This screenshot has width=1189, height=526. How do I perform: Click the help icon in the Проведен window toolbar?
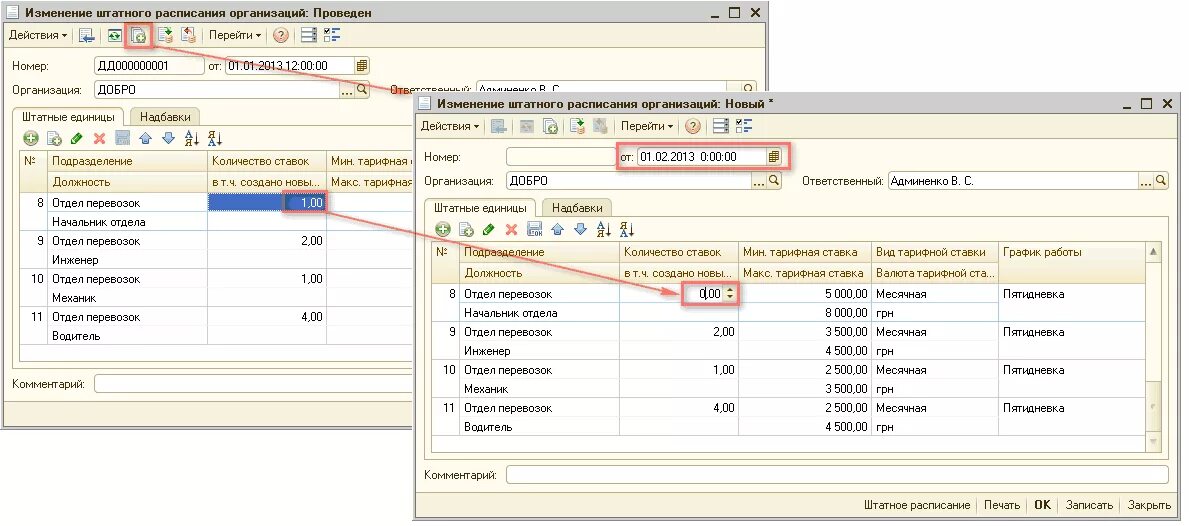point(281,36)
